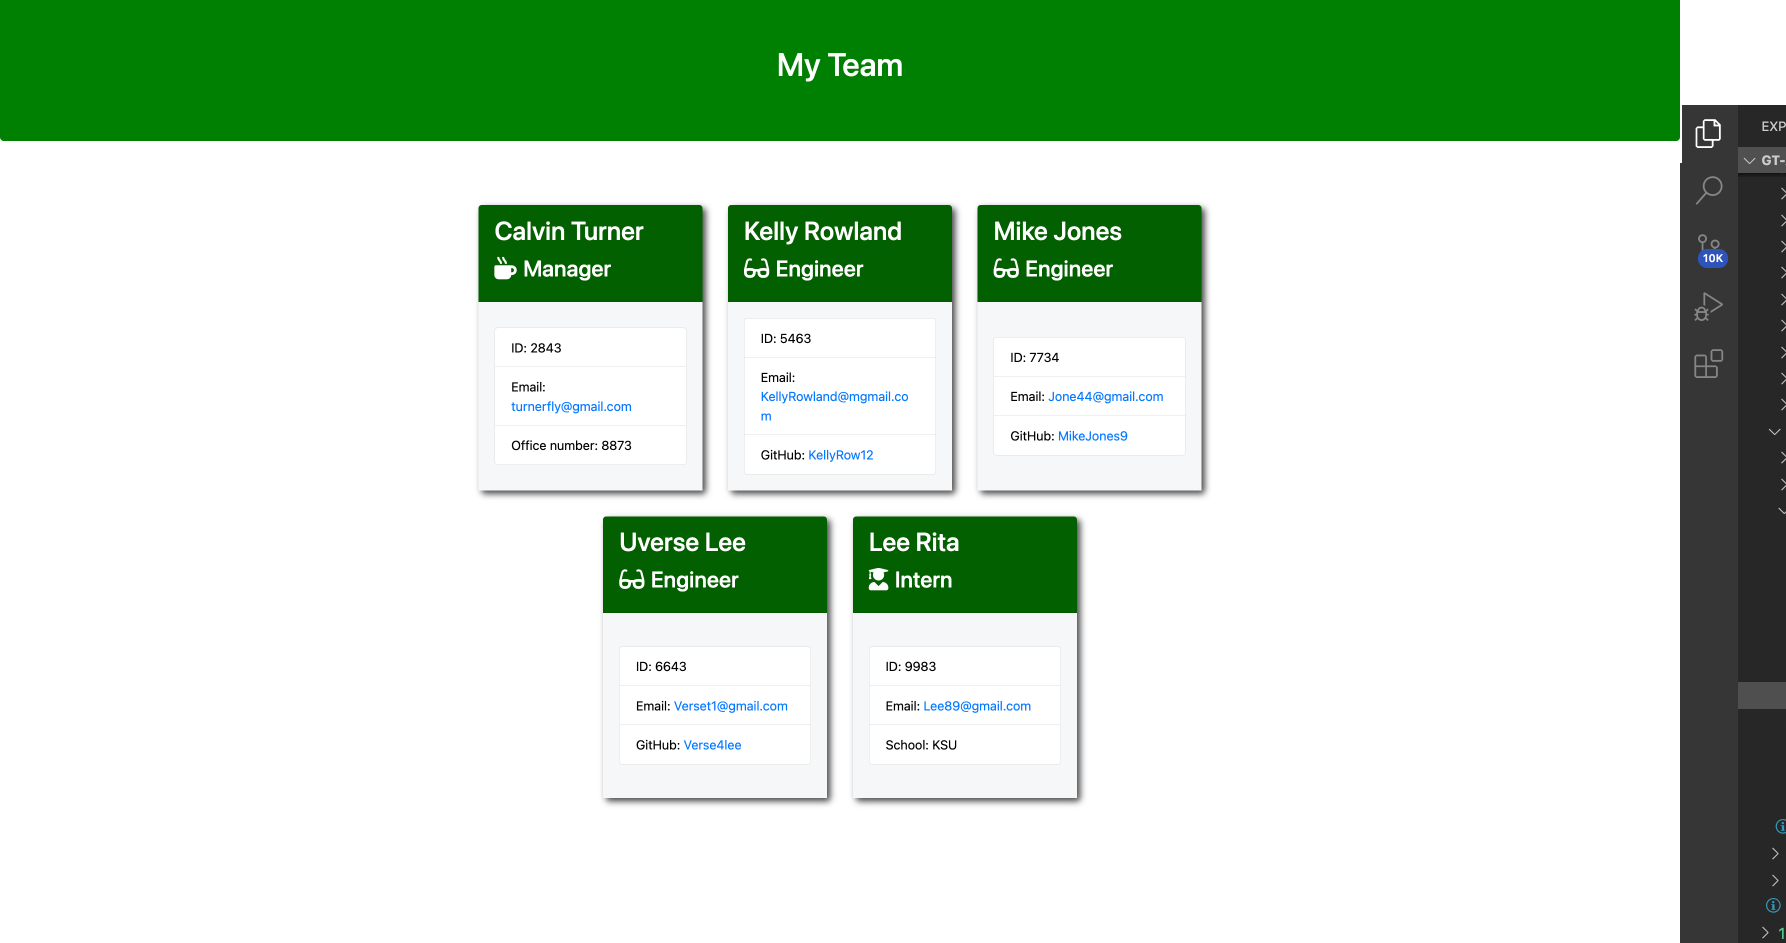Viewport: 1786px width, 943px height.
Task: Click the Jone44@gmail.com email link
Action: tap(1106, 397)
